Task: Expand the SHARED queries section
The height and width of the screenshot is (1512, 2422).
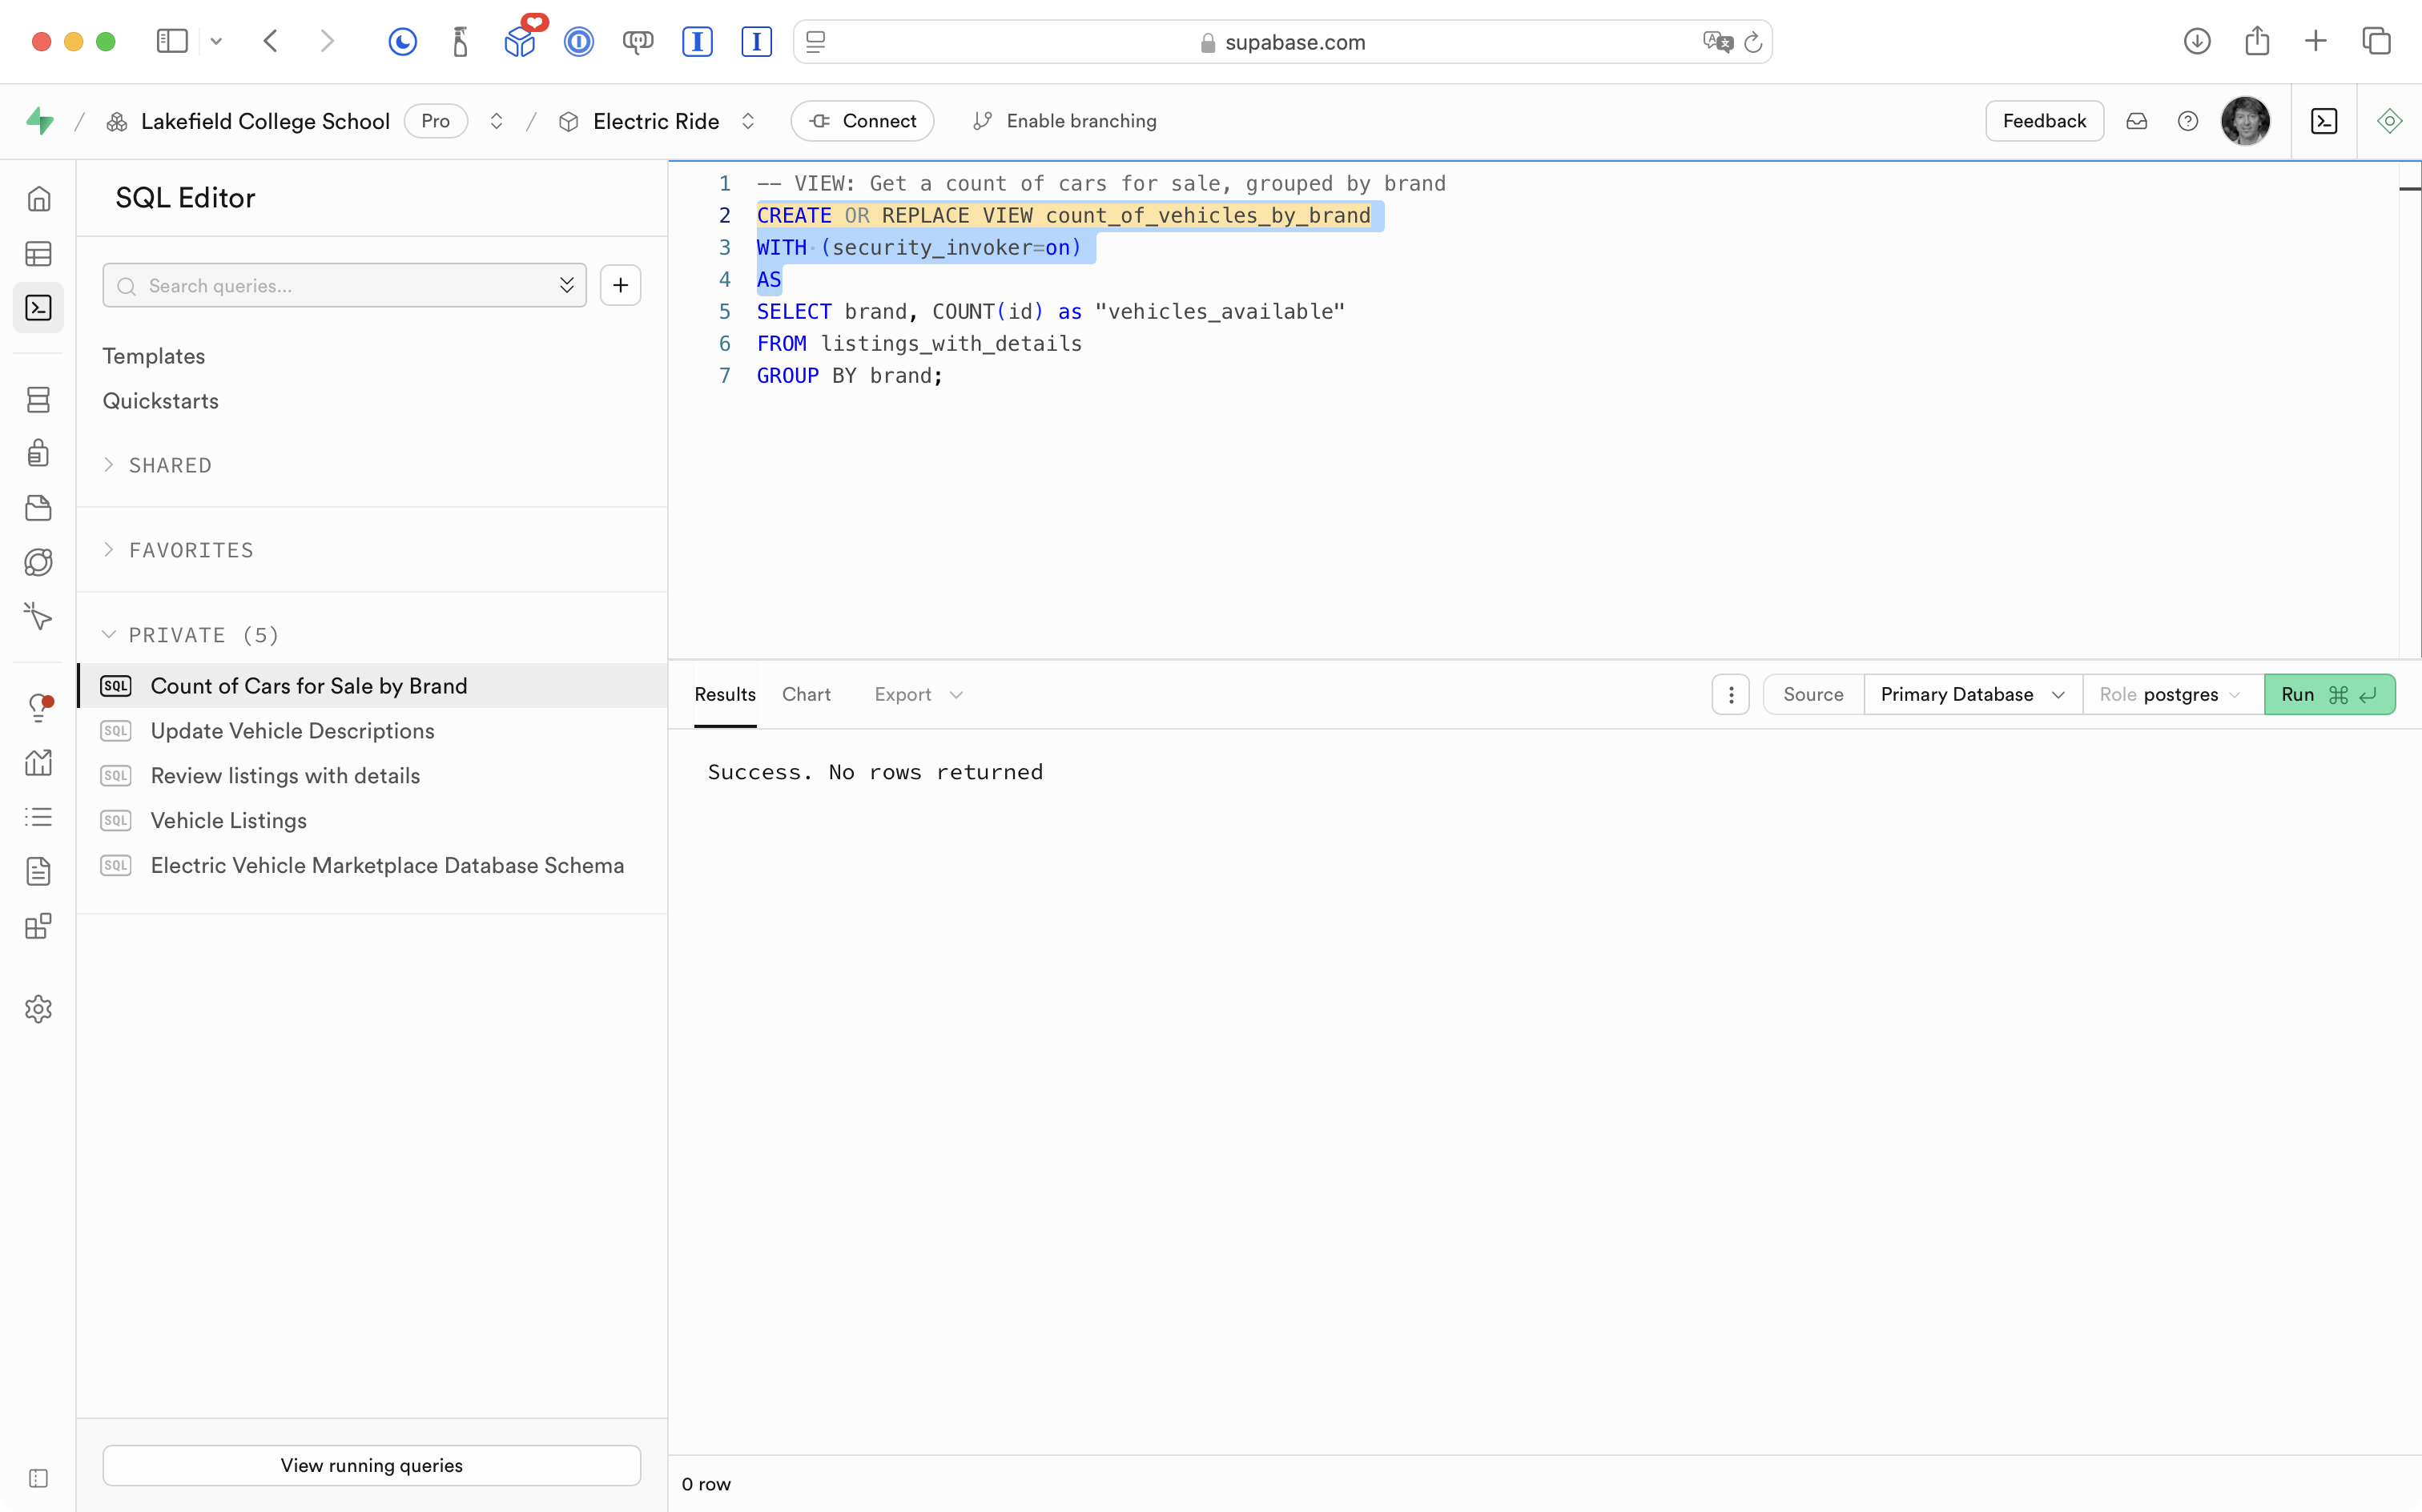Action: (170, 465)
